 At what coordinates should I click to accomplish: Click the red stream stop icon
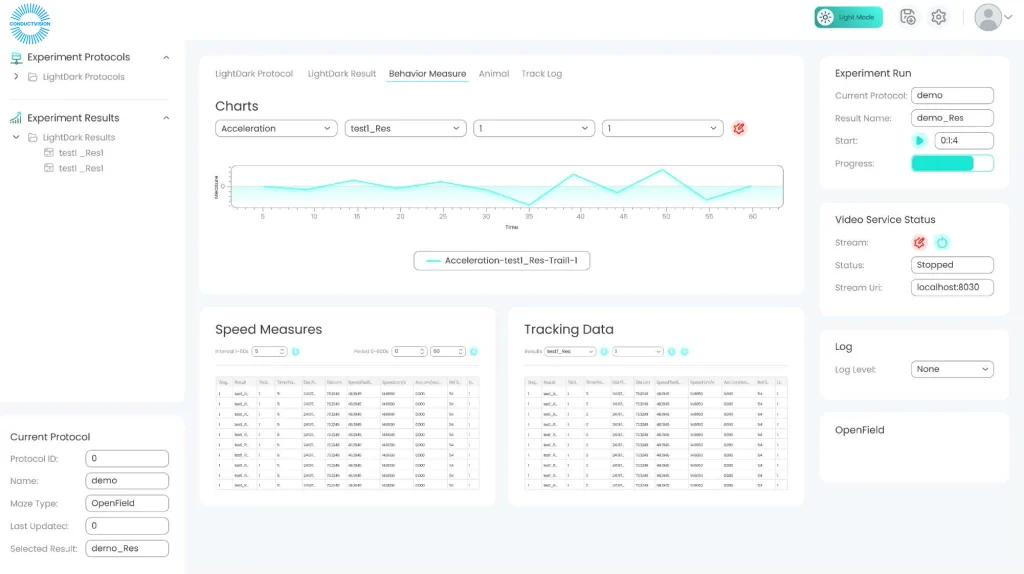[x=920, y=243]
